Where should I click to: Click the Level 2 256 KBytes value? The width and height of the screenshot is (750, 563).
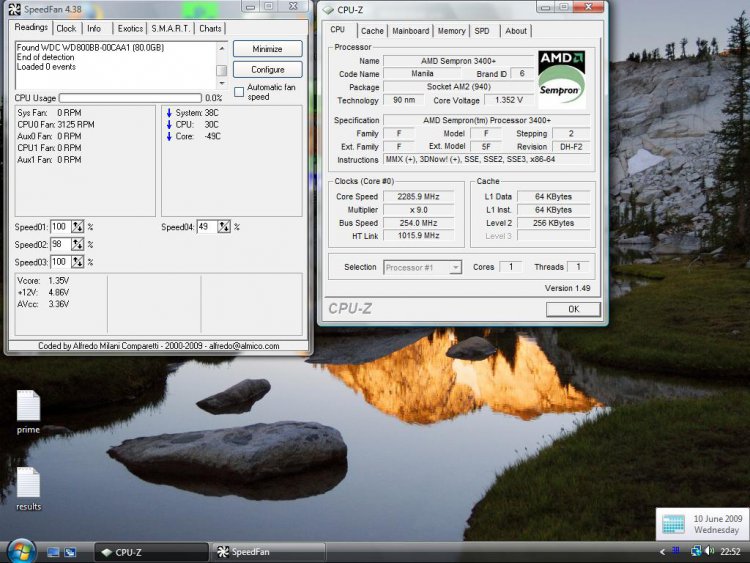[x=553, y=223]
